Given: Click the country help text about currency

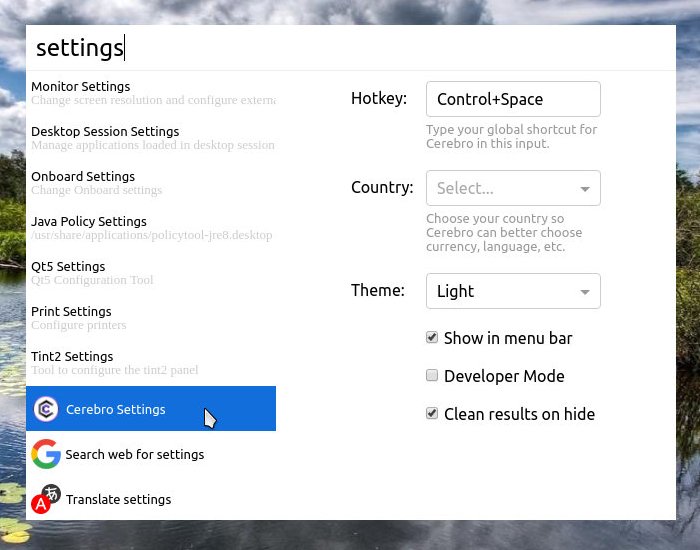Looking at the screenshot, I should 504,233.
